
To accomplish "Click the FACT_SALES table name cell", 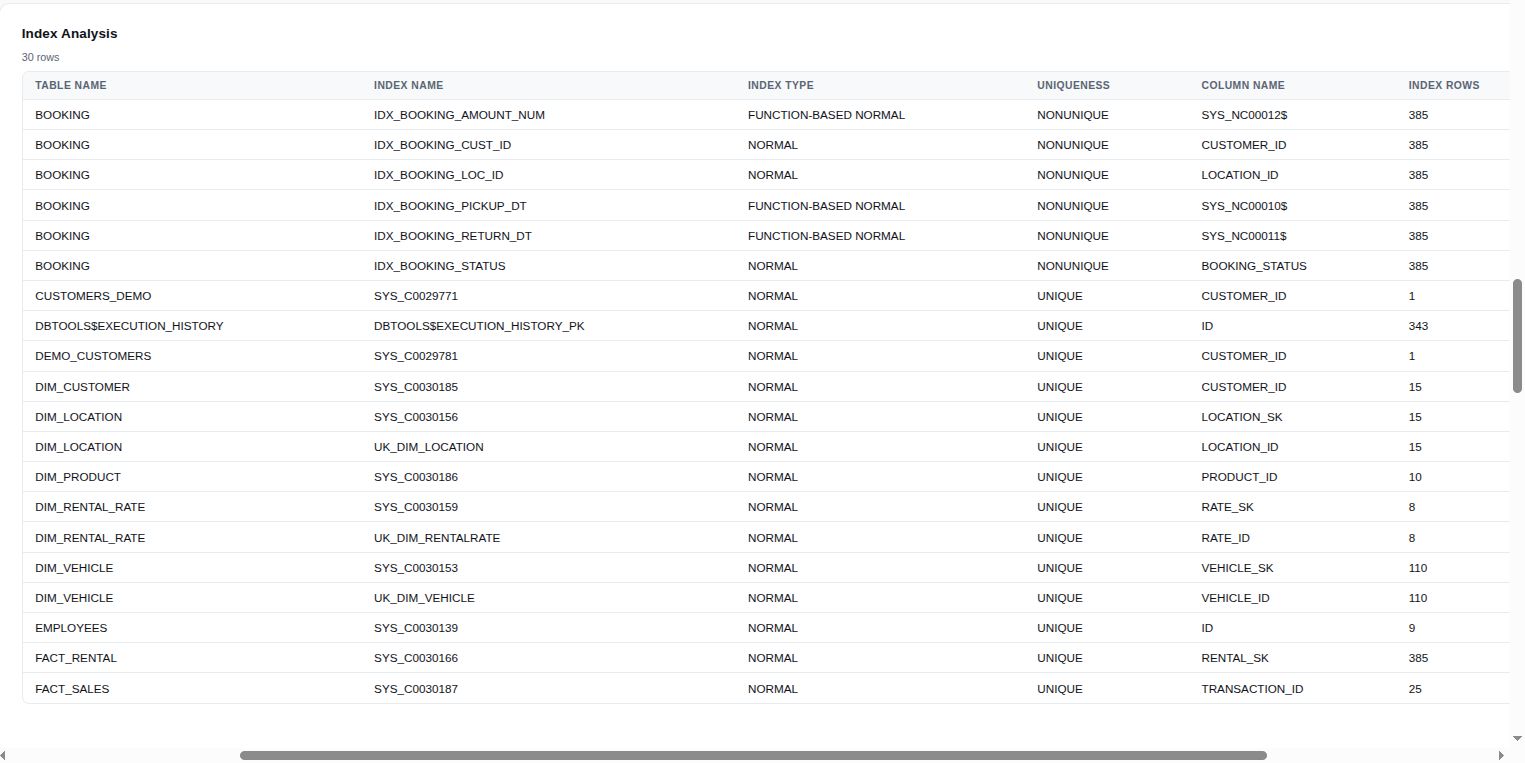I will coord(72,689).
